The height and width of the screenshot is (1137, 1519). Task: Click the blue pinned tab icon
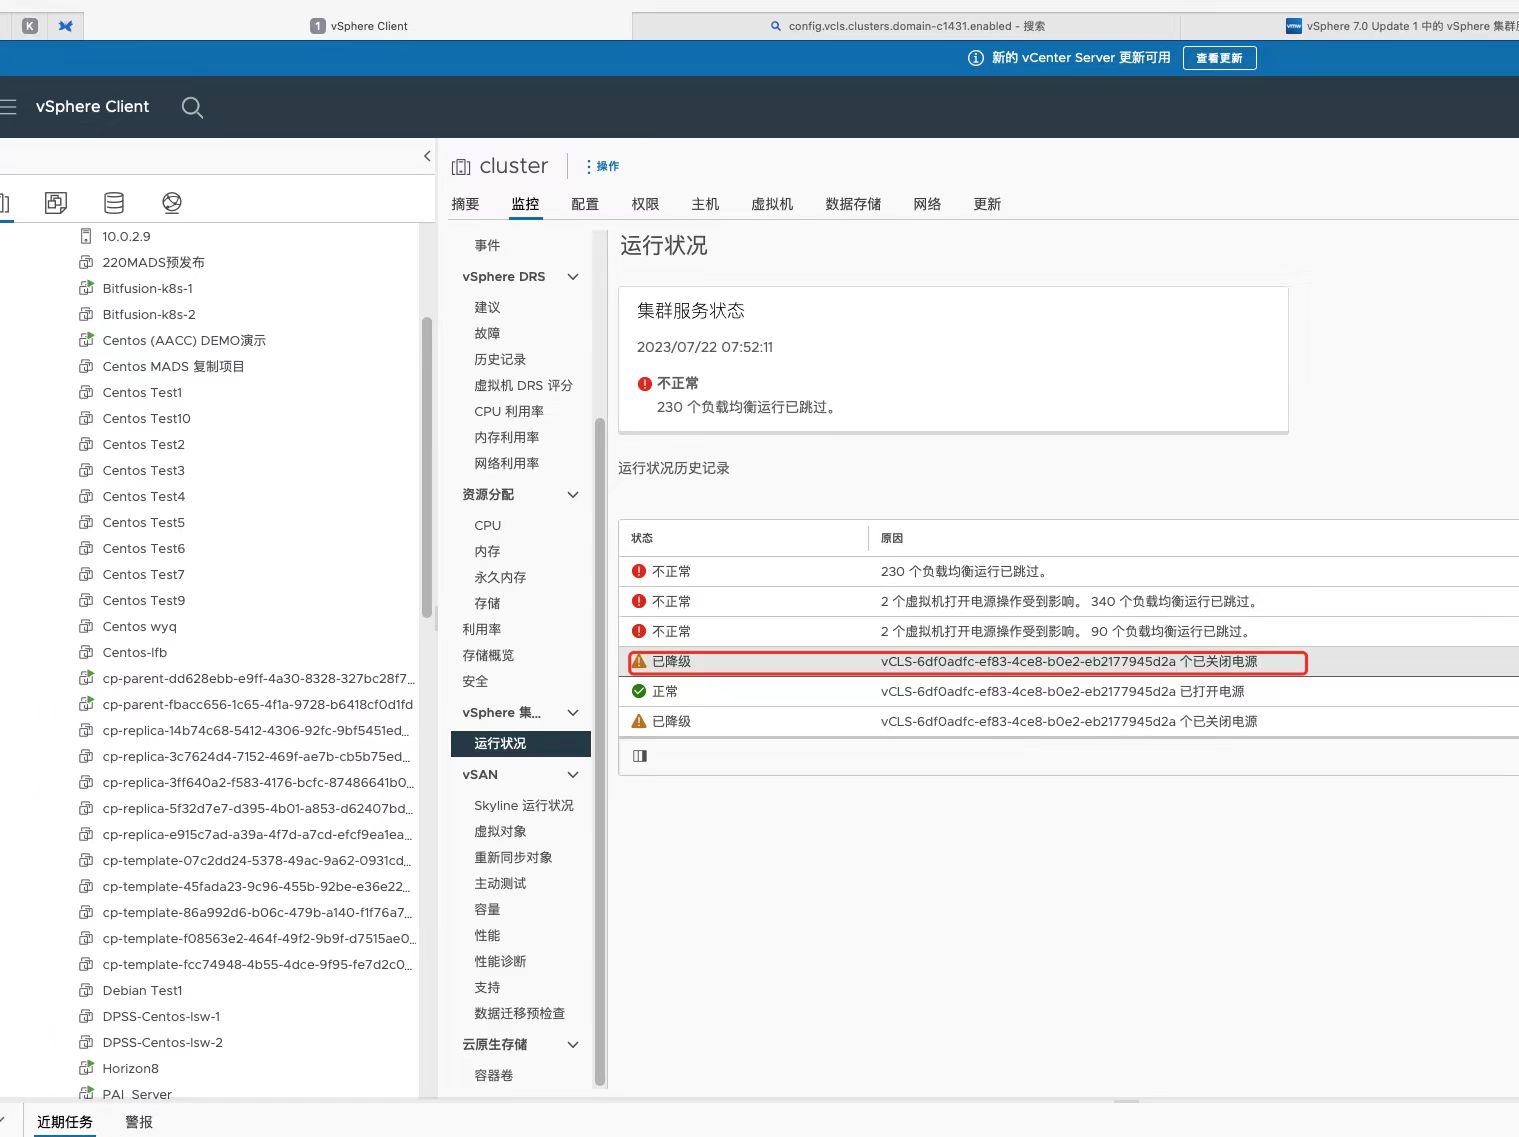point(66,26)
